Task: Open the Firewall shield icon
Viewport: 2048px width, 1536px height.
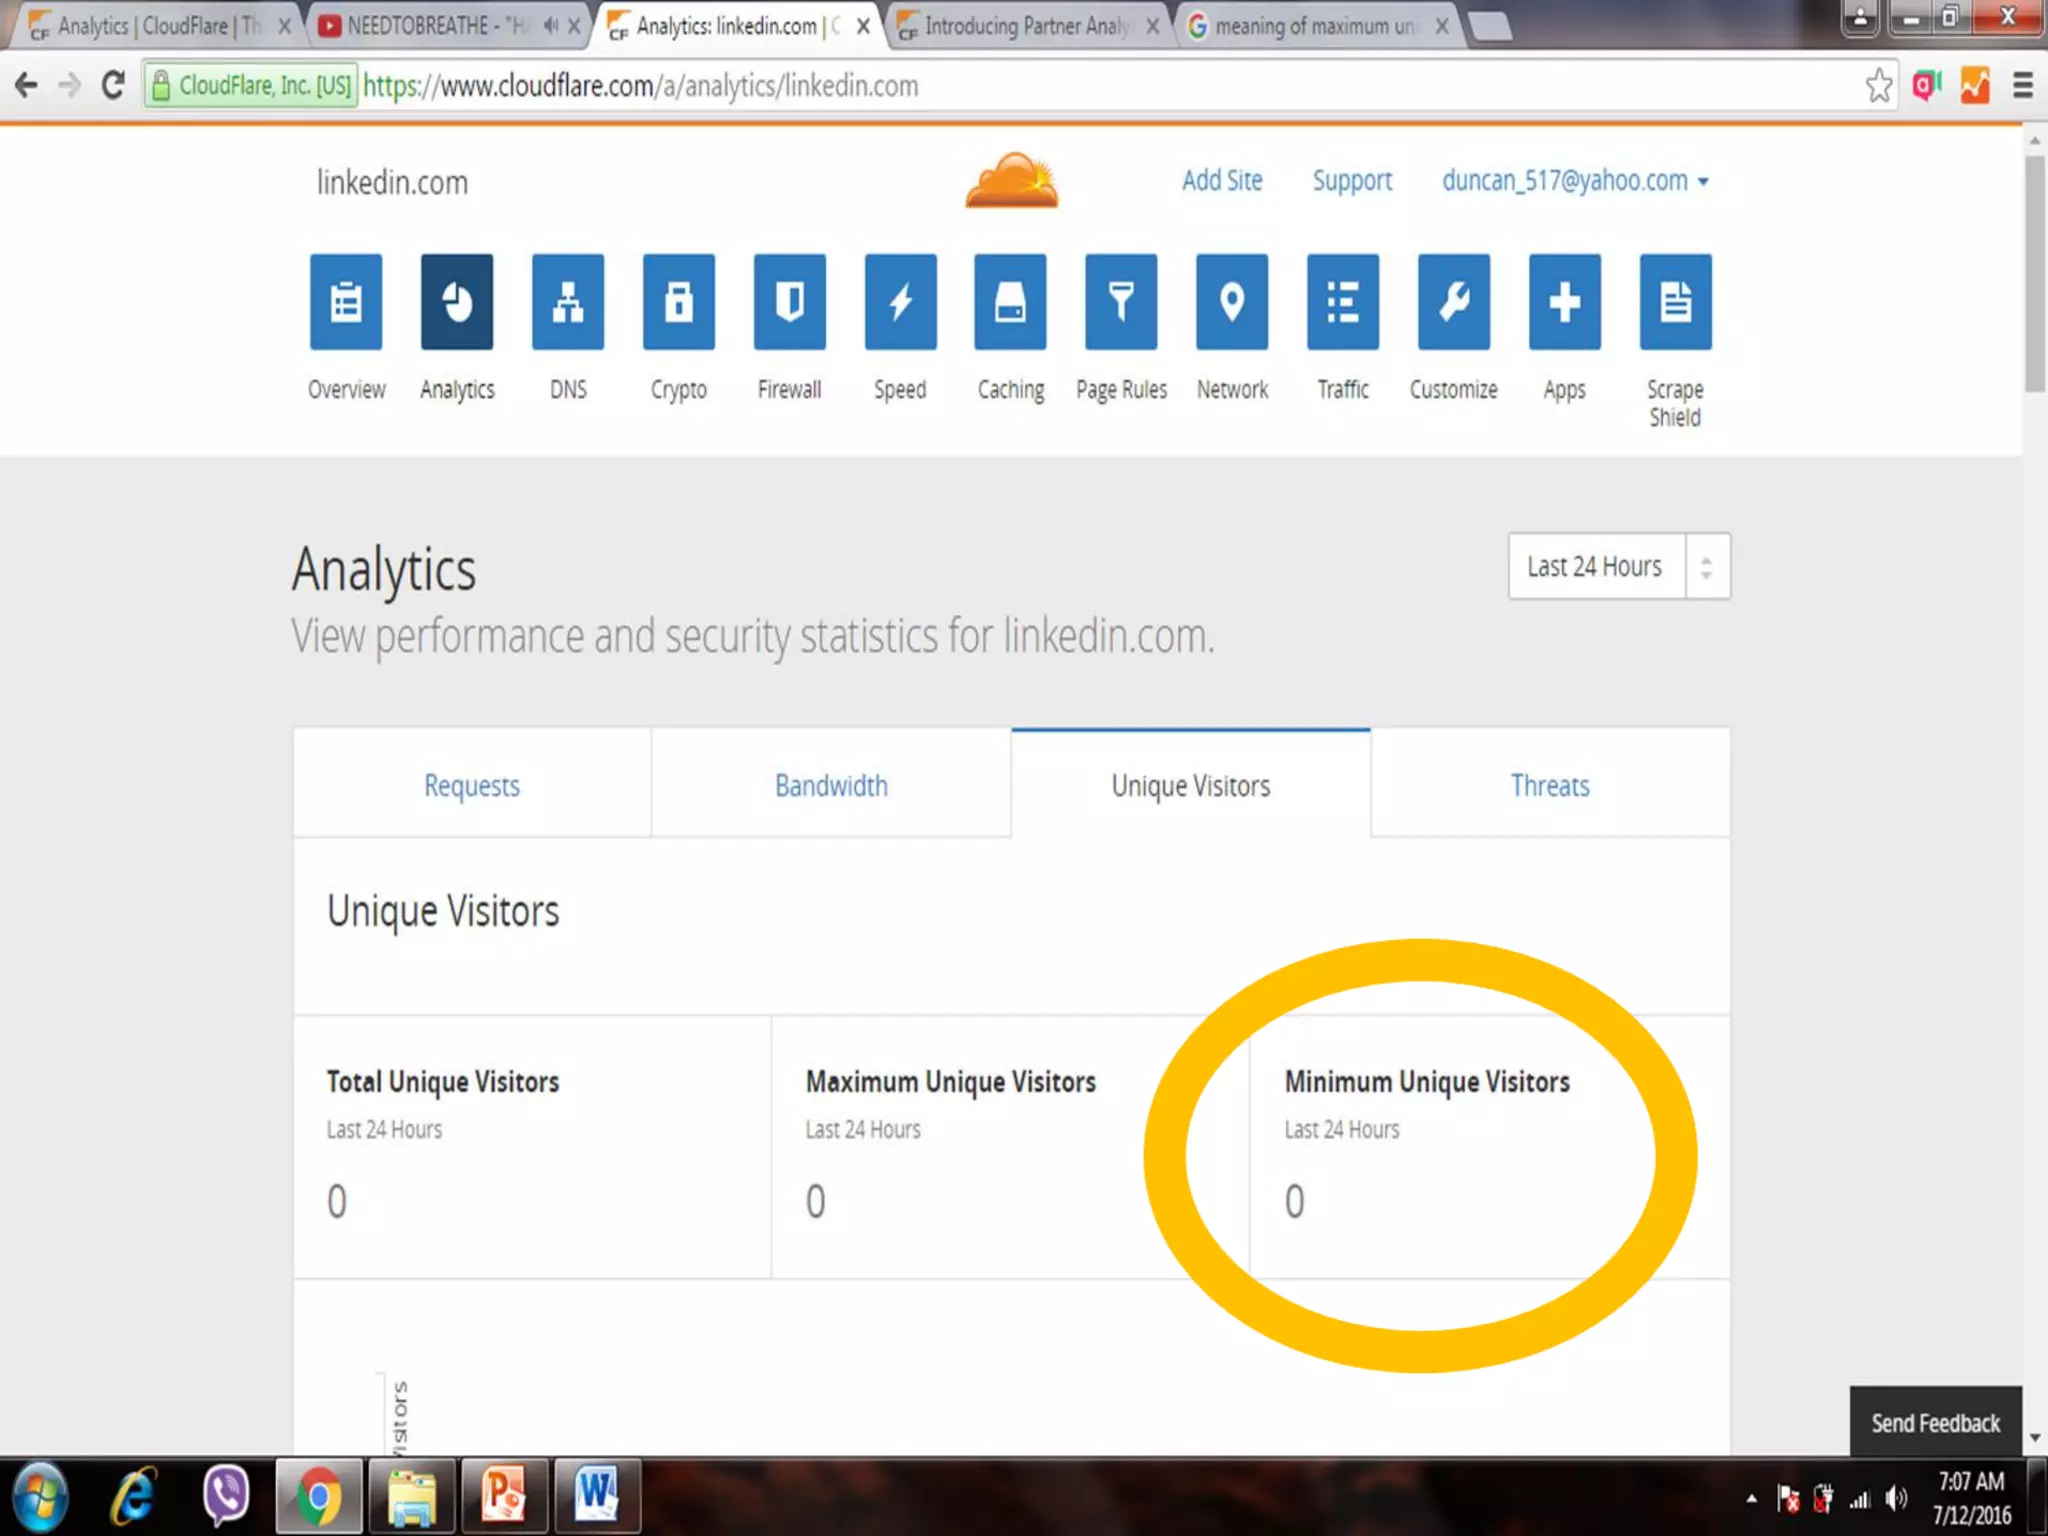Action: 789,302
